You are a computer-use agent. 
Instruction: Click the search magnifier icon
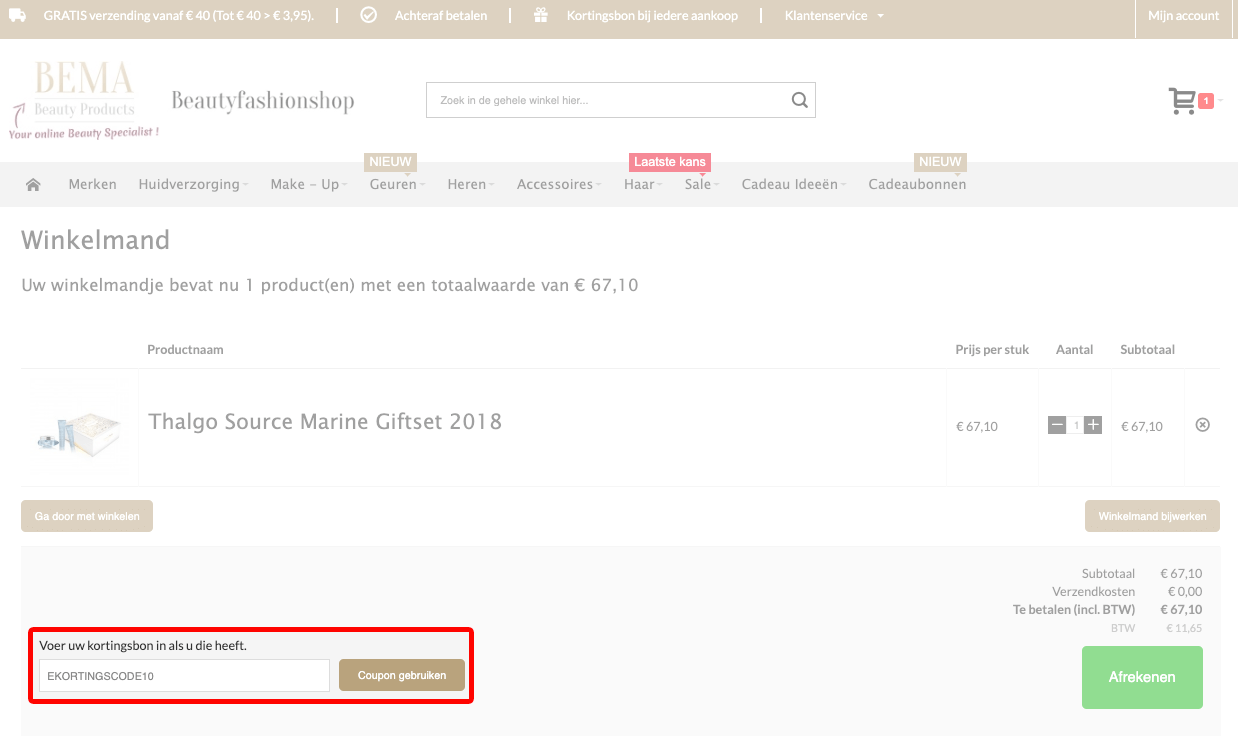pyautogui.click(x=799, y=100)
